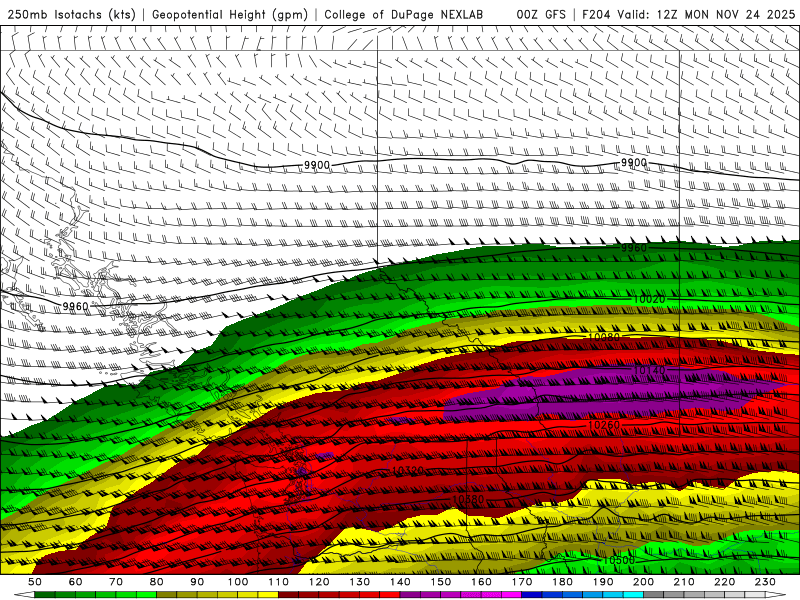Viewport: 800px width, 600px height.
Task: Select the dark blue swatch starting at 170
Action: 532,595
